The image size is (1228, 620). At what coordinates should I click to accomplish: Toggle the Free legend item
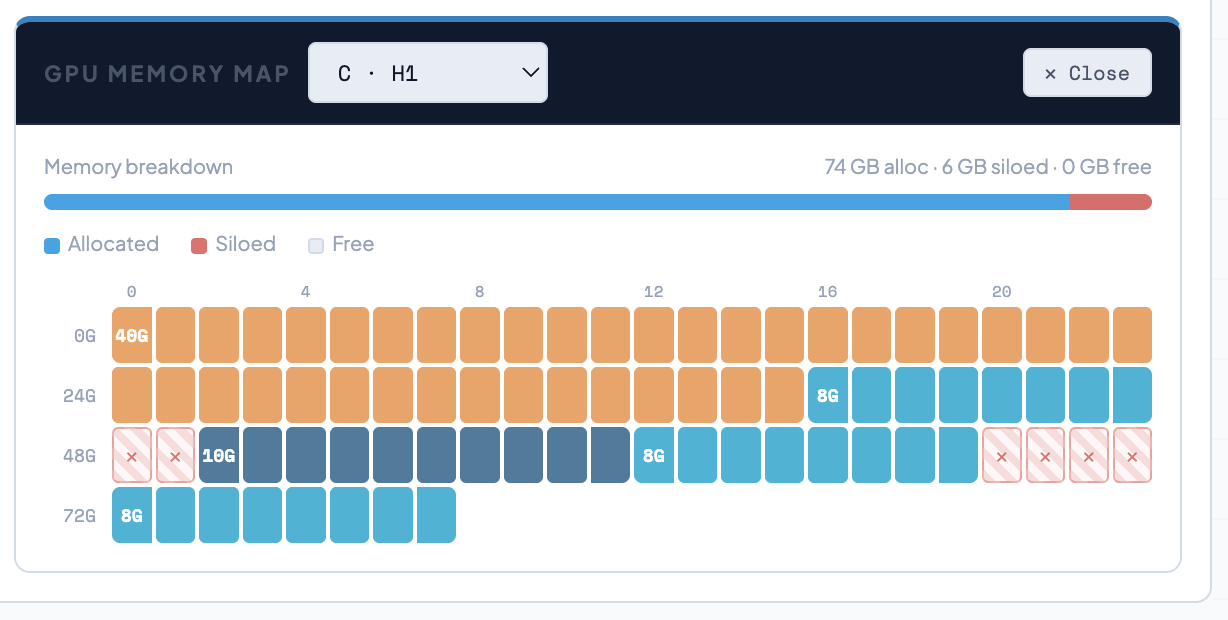[341, 245]
